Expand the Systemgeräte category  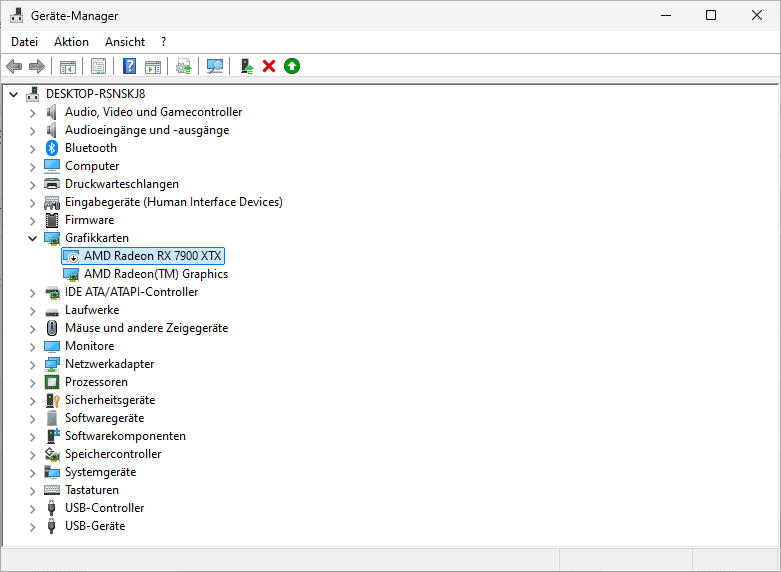pos(32,472)
